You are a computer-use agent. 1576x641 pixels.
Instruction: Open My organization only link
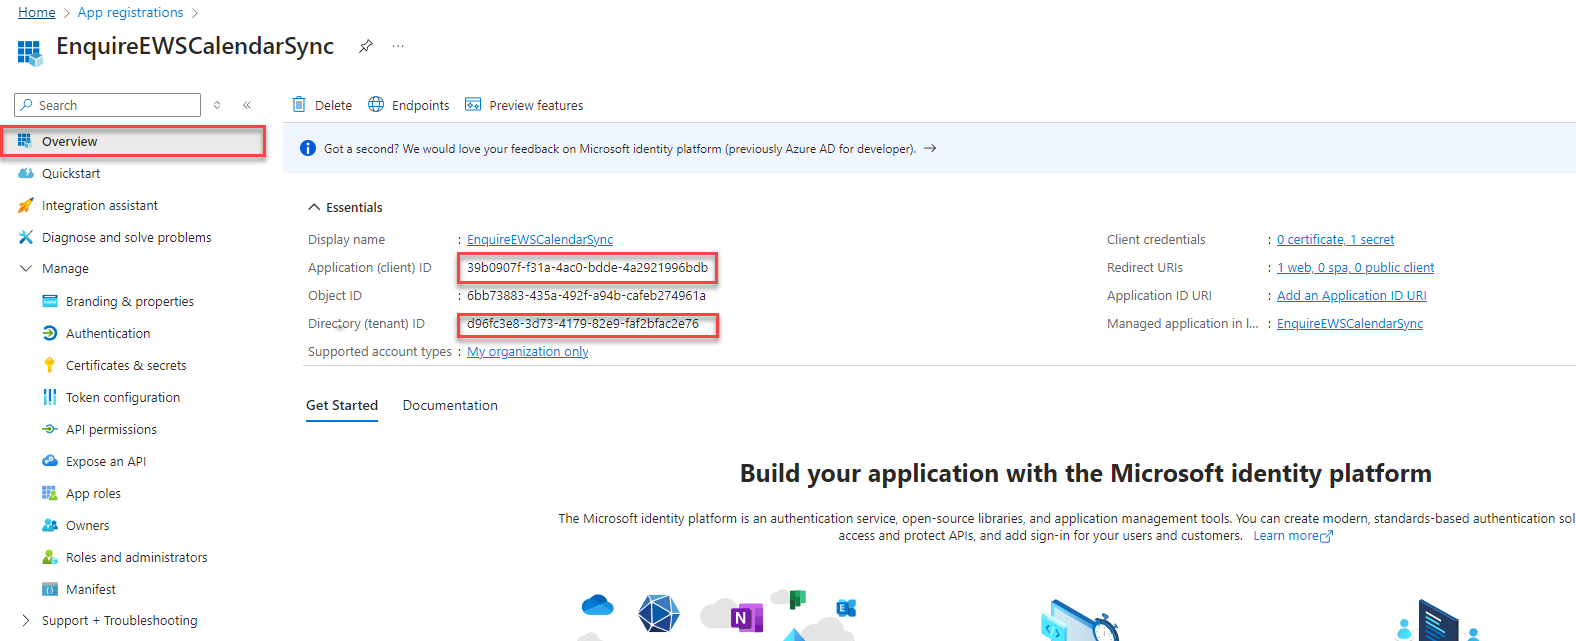[x=528, y=351]
